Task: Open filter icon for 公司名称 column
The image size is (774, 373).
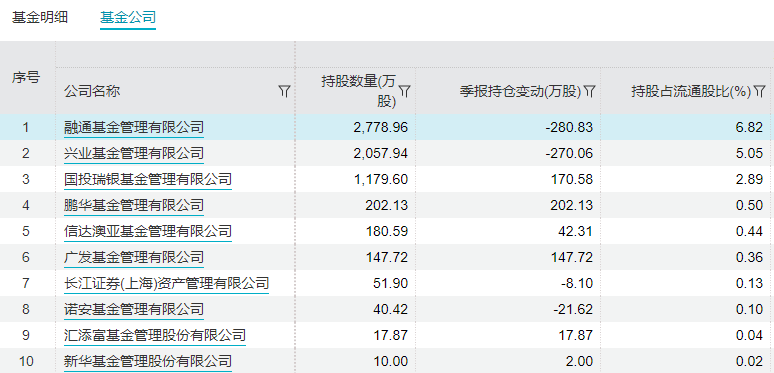Action: [x=284, y=91]
